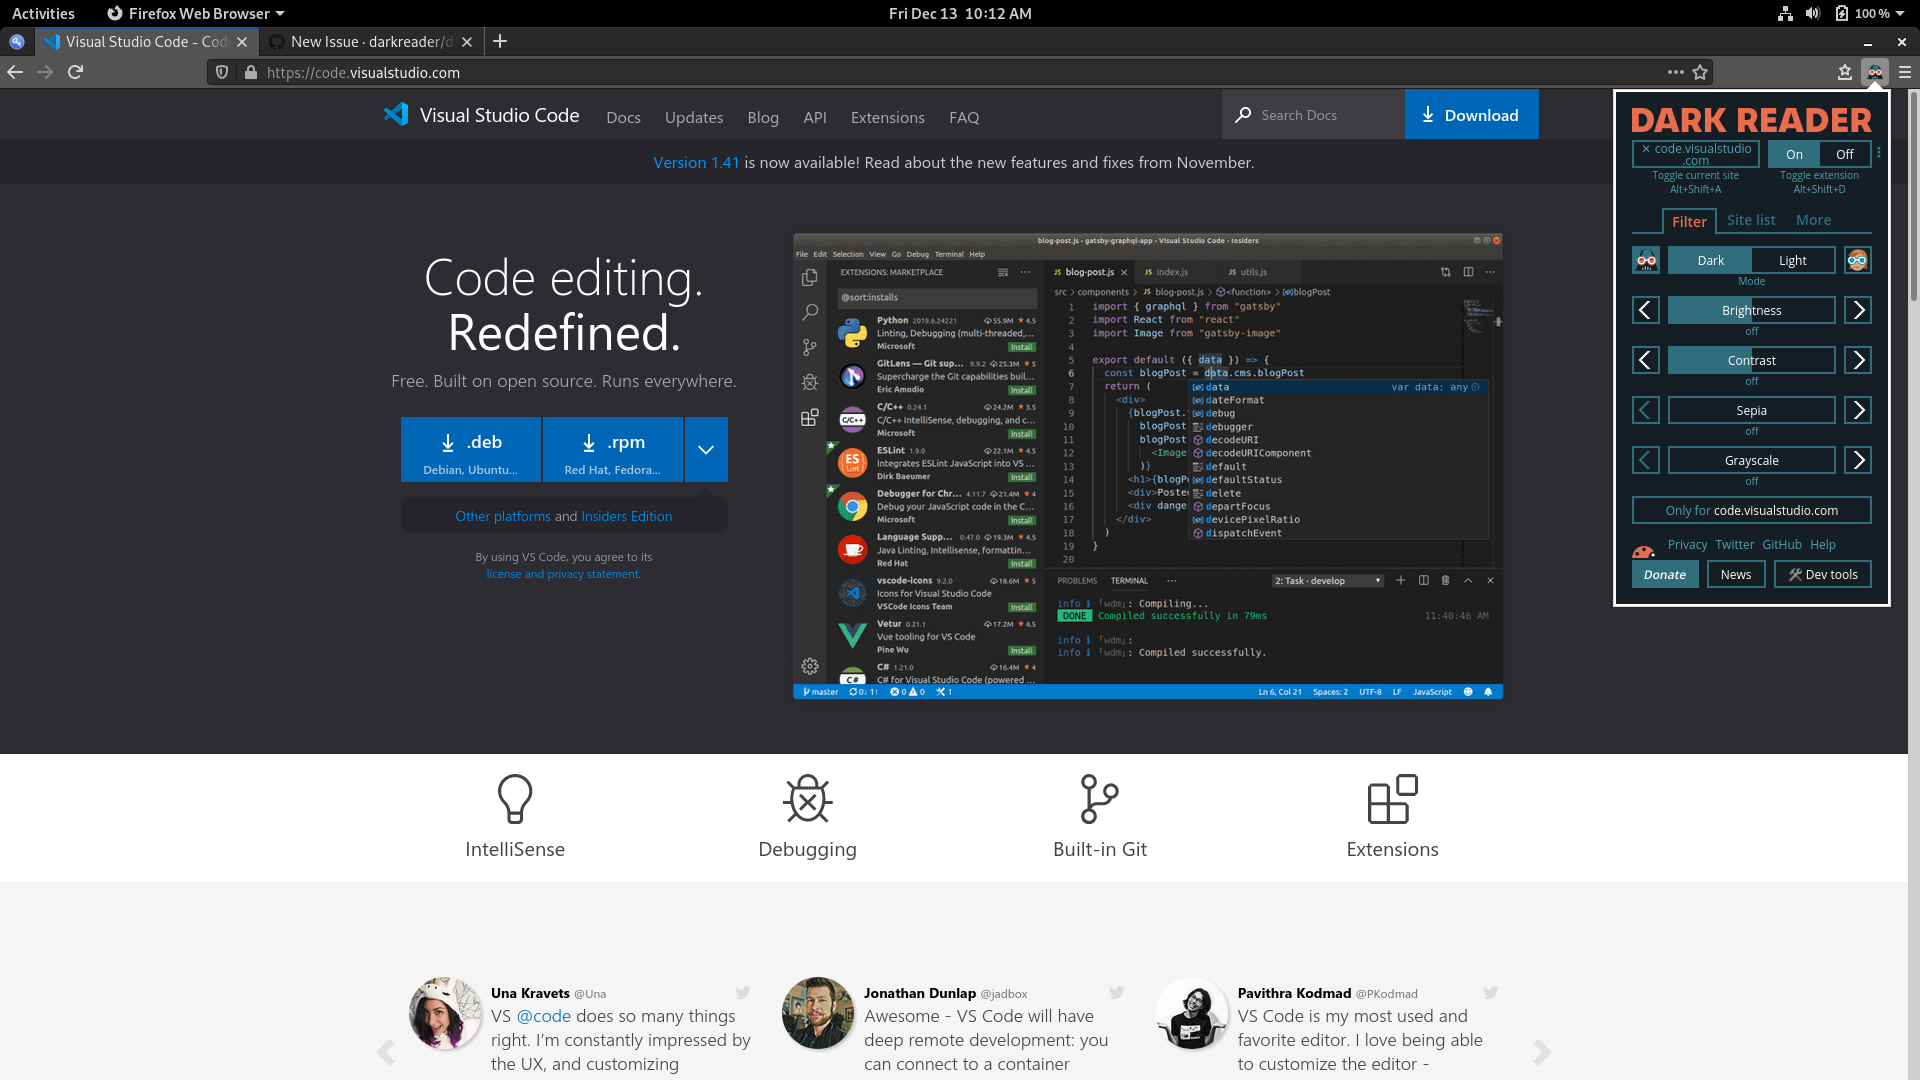
Task: Reload the current page
Action: tap(75, 72)
